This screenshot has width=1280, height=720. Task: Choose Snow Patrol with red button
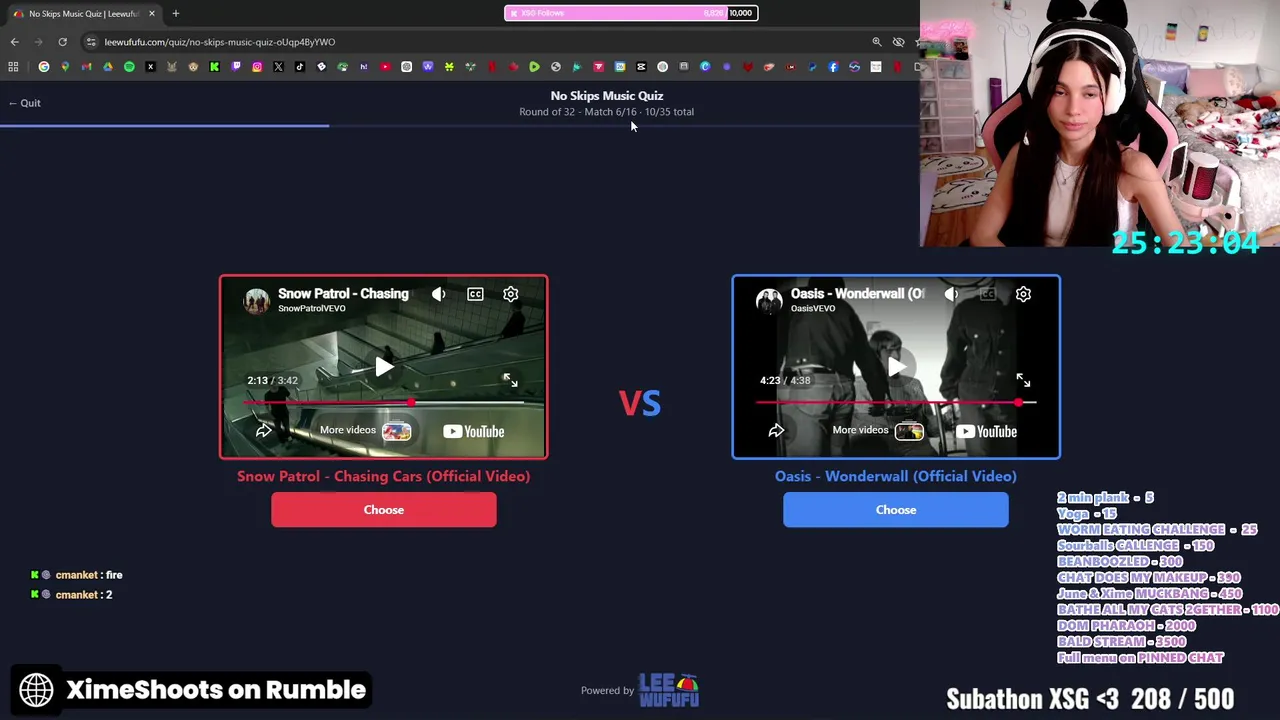tap(384, 510)
